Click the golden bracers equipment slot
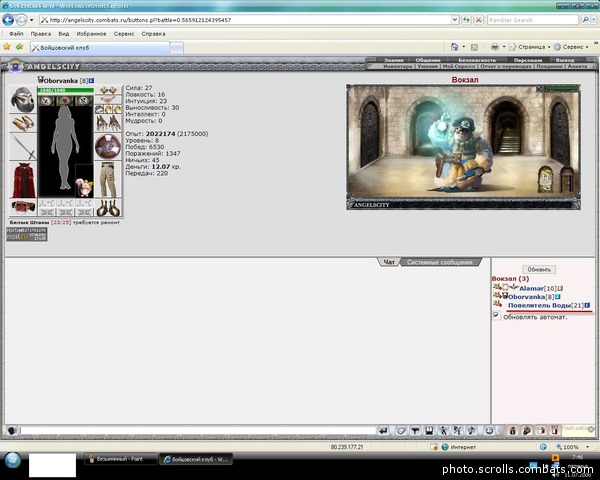This screenshot has width=600, height=480. click(23, 123)
